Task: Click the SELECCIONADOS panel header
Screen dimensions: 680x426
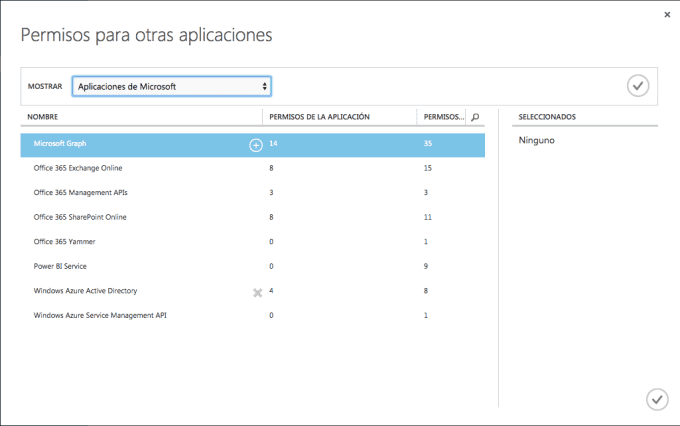Action: click(x=547, y=117)
